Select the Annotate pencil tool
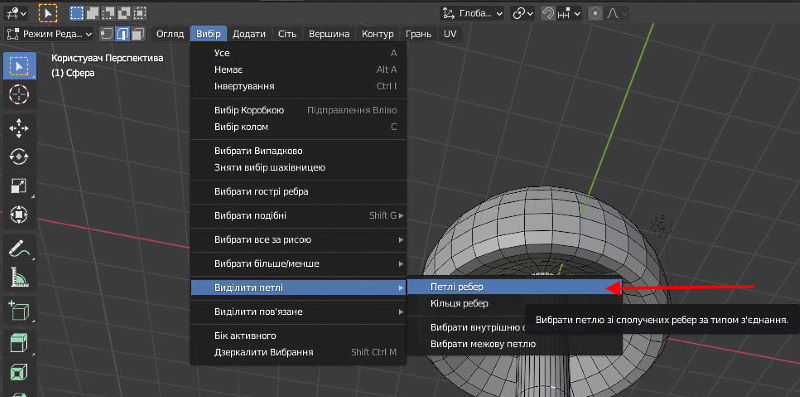The width and height of the screenshot is (800, 397). 19,249
